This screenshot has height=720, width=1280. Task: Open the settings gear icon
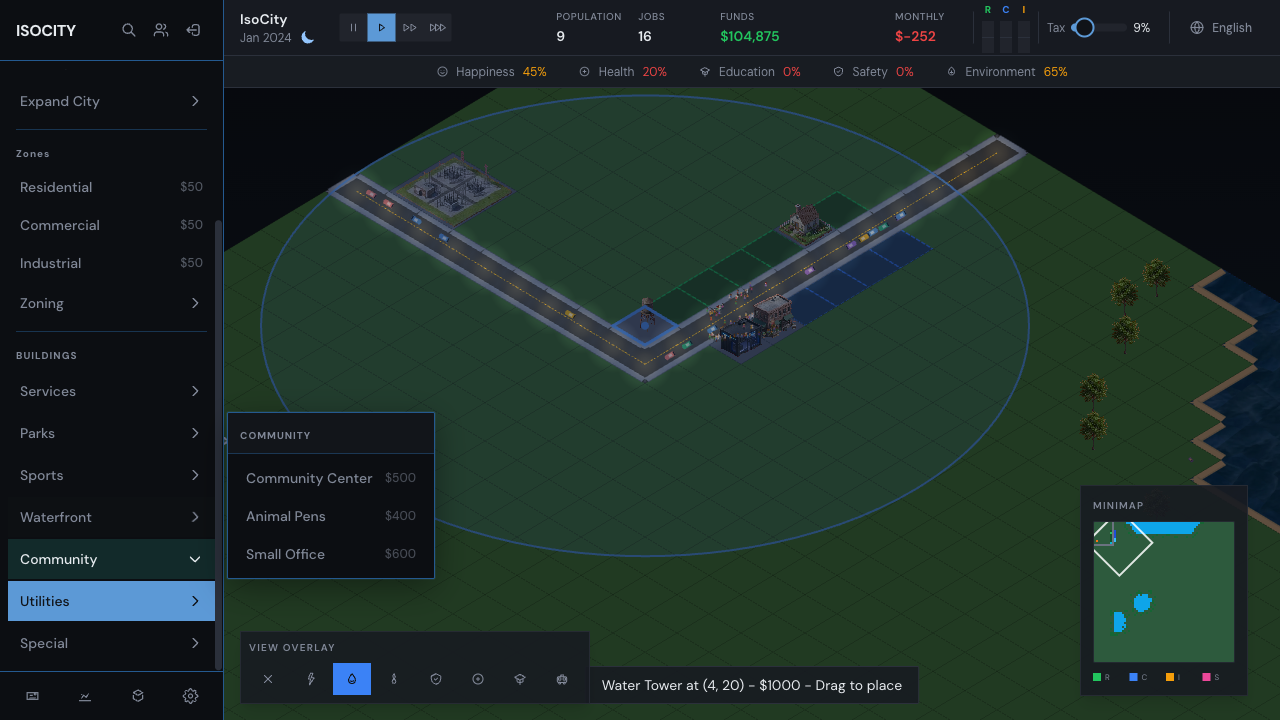point(190,695)
